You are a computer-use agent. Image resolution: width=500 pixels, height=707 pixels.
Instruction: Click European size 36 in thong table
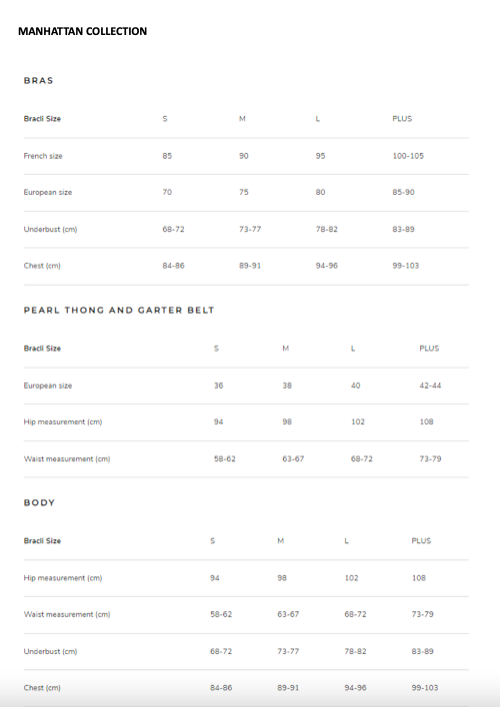(x=219, y=386)
